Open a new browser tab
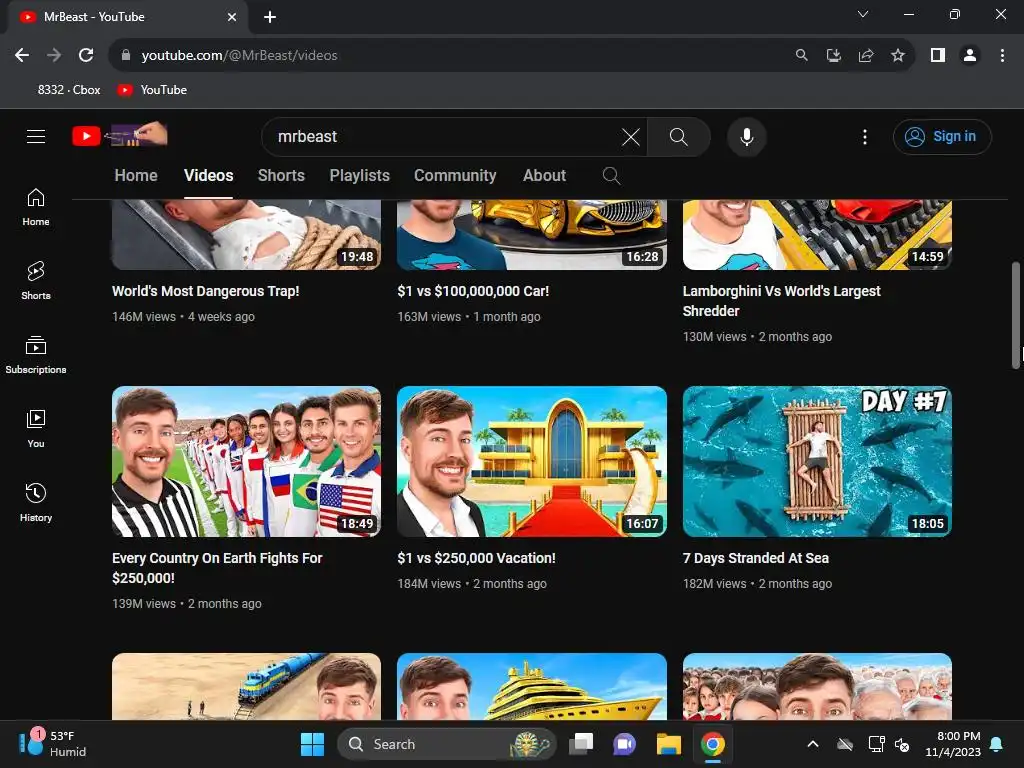Viewport: 1024px width, 768px height. (x=270, y=17)
